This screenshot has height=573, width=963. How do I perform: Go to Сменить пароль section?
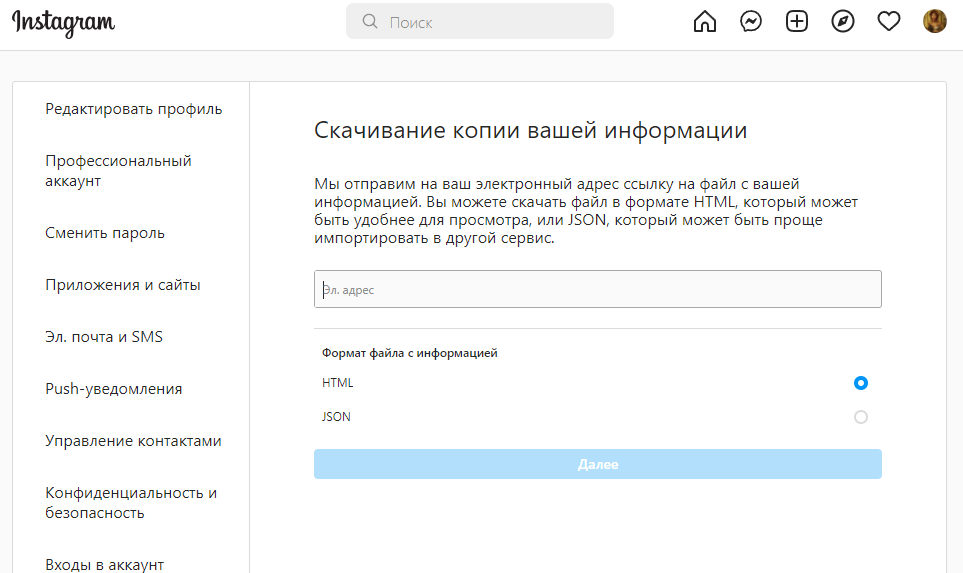click(x=105, y=233)
